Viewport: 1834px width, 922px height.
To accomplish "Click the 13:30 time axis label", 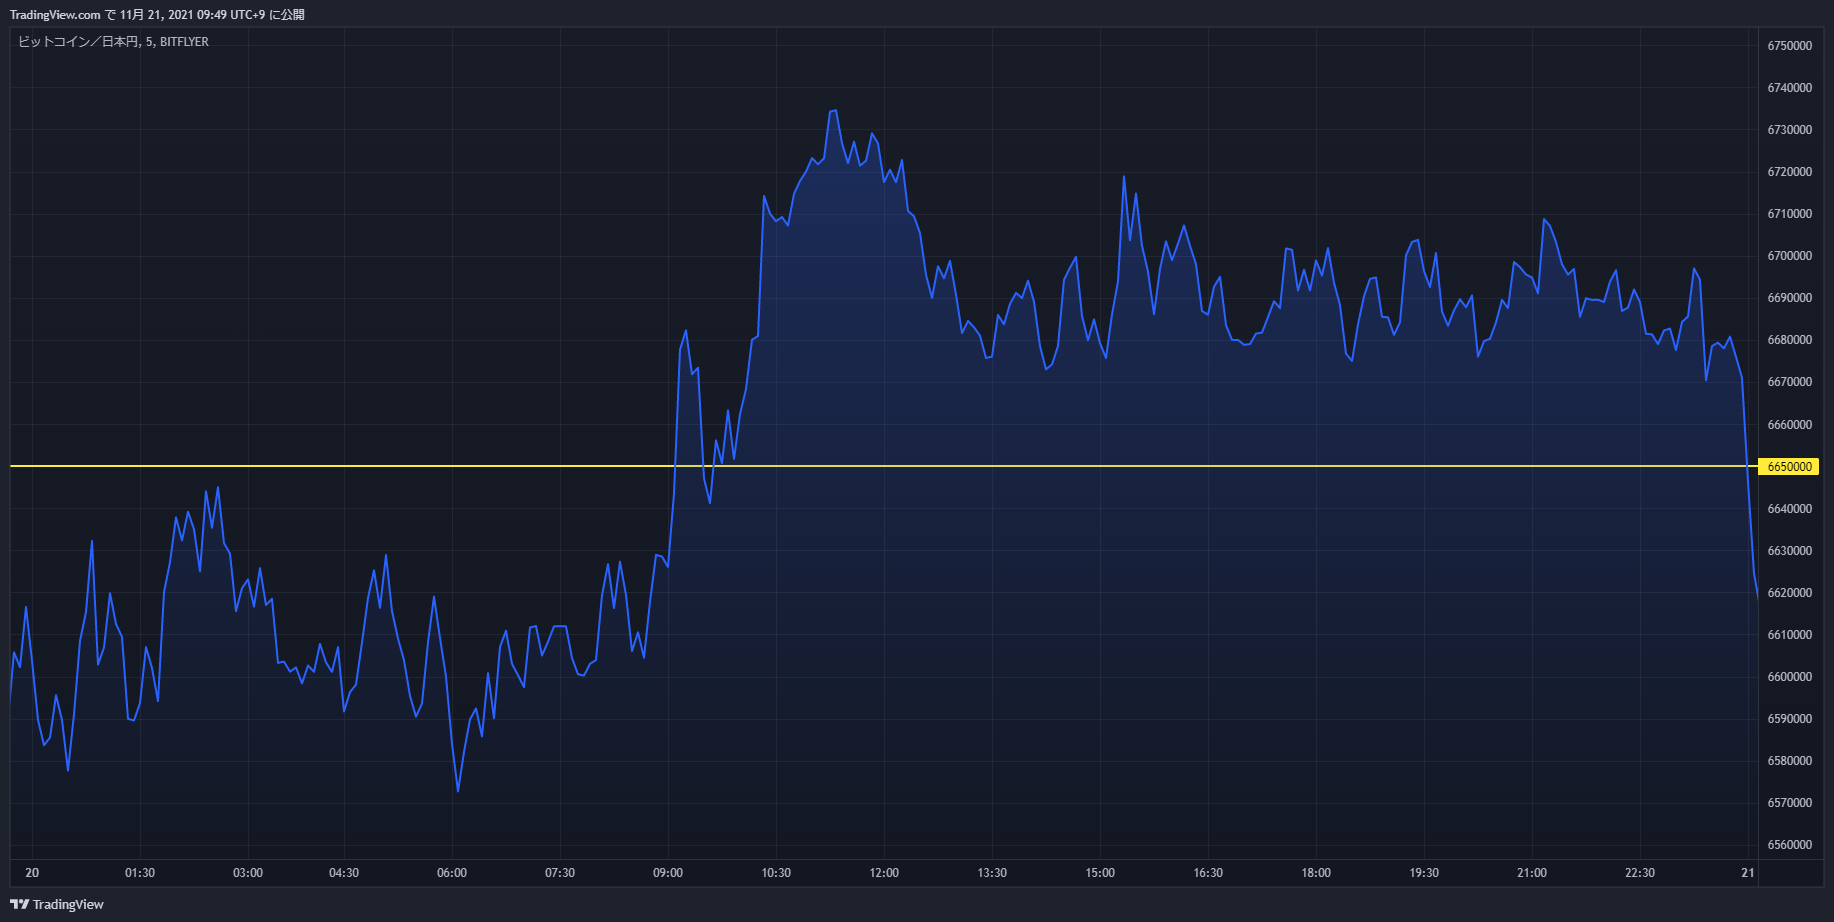I will click(992, 873).
